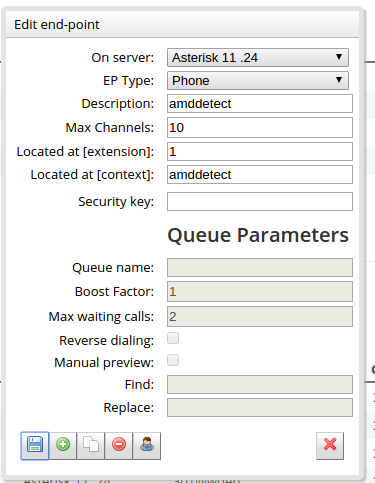Focus the Located at [extension] field
375x483 pixels.
pyautogui.click(x=260, y=152)
